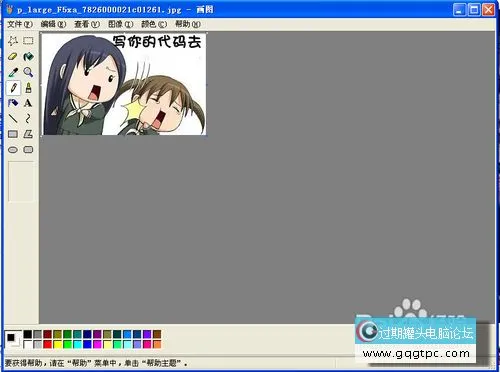Click the bottom-right canvas corner handle
Screen dimensions: 500x372
click(x=207, y=136)
